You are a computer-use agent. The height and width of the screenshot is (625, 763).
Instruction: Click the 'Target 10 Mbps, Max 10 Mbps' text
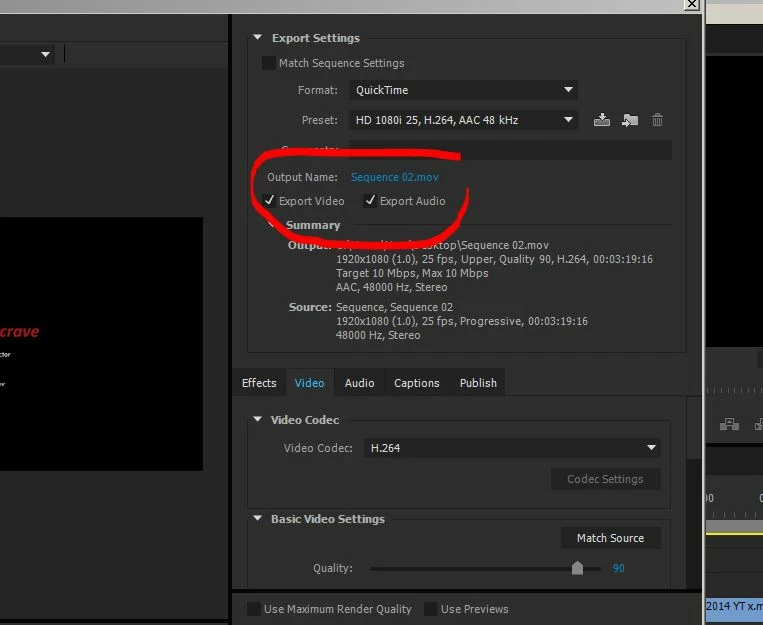click(412, 273)
